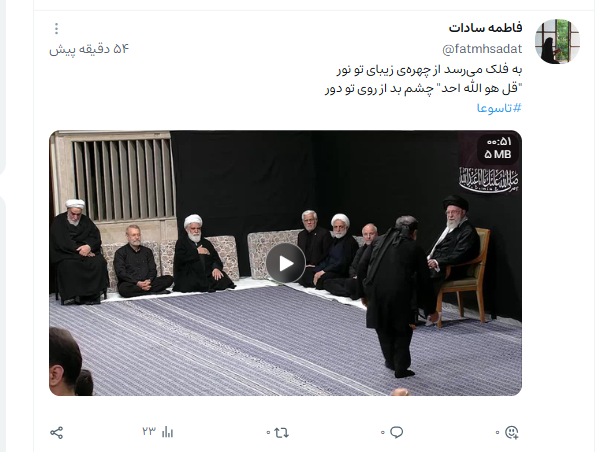Click the repost count number
Image resolution: width=597 pixels, height=452 pixels.
pos(268,433)
